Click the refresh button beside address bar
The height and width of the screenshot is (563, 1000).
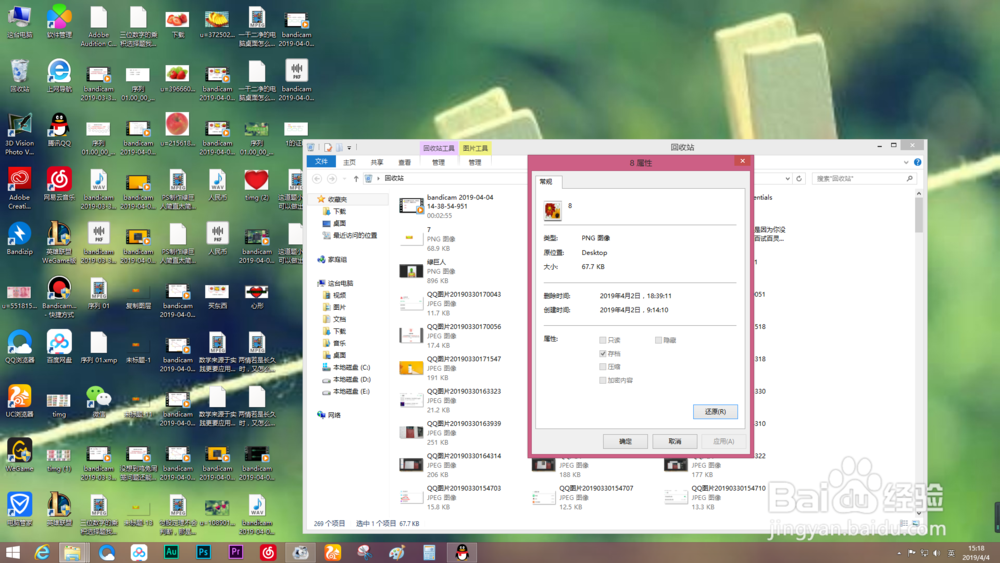pyautogui.click(x=798, y=179)
